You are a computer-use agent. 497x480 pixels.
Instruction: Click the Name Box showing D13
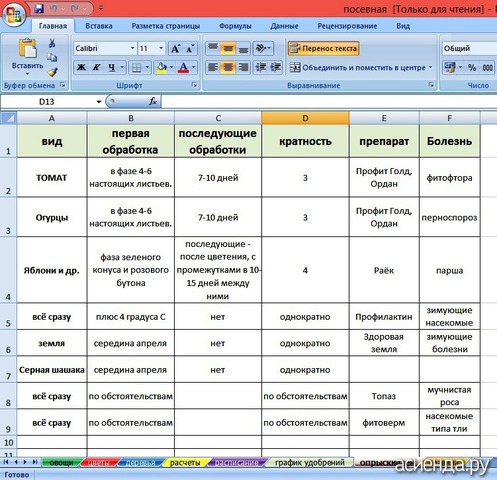tap(47, 102)
